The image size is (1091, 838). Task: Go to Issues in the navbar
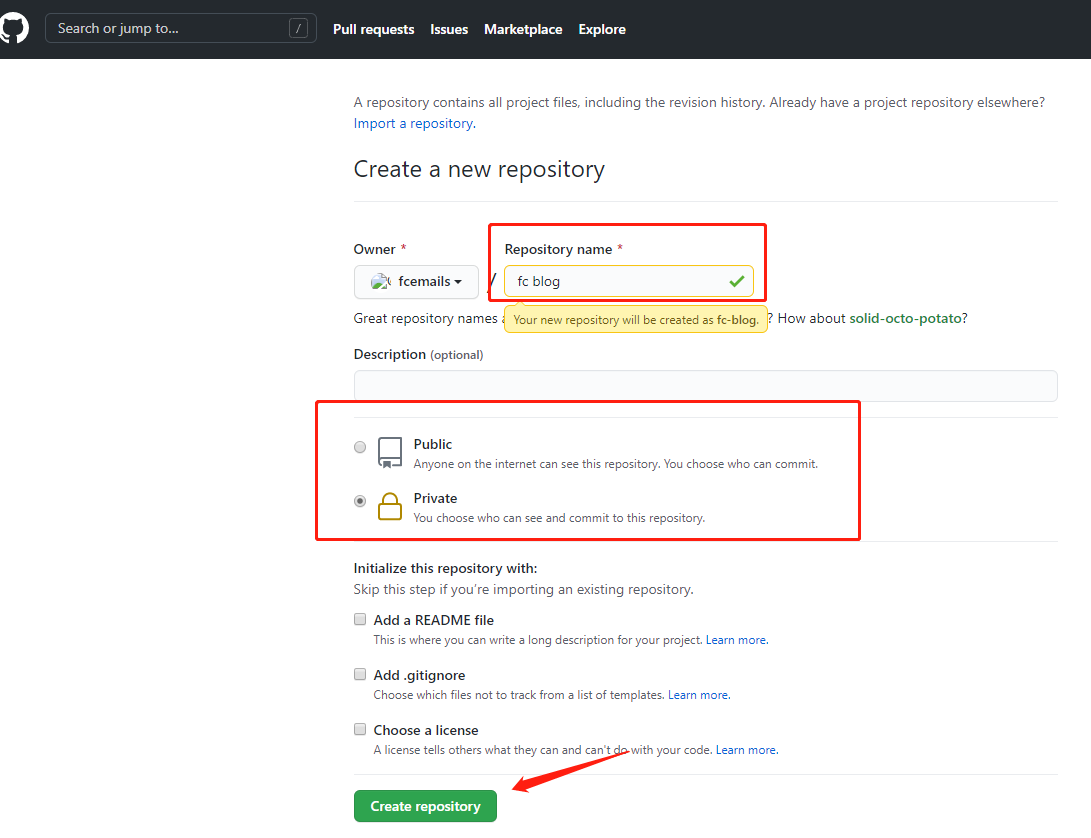coord(449,29)
